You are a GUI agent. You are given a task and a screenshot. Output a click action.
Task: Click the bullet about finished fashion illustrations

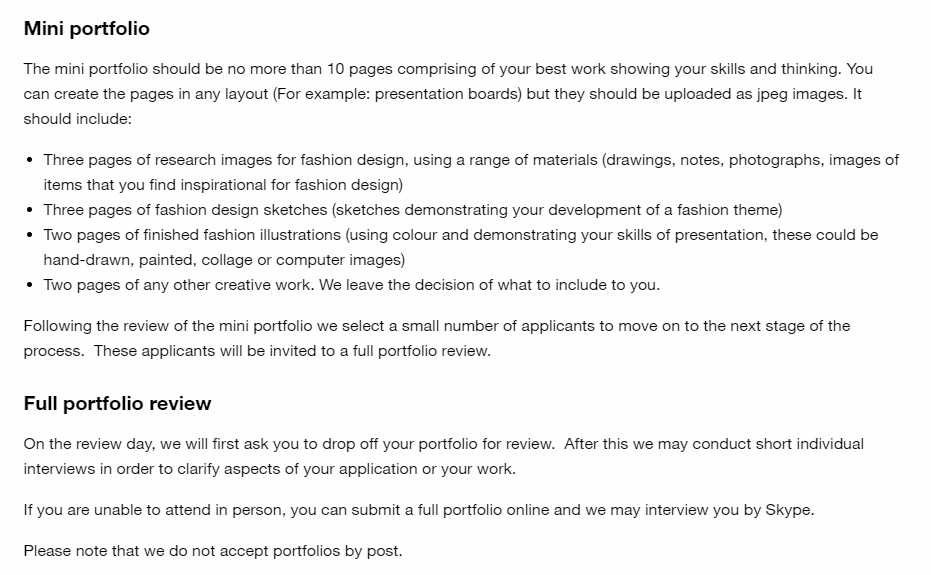(x=461, y=247)
